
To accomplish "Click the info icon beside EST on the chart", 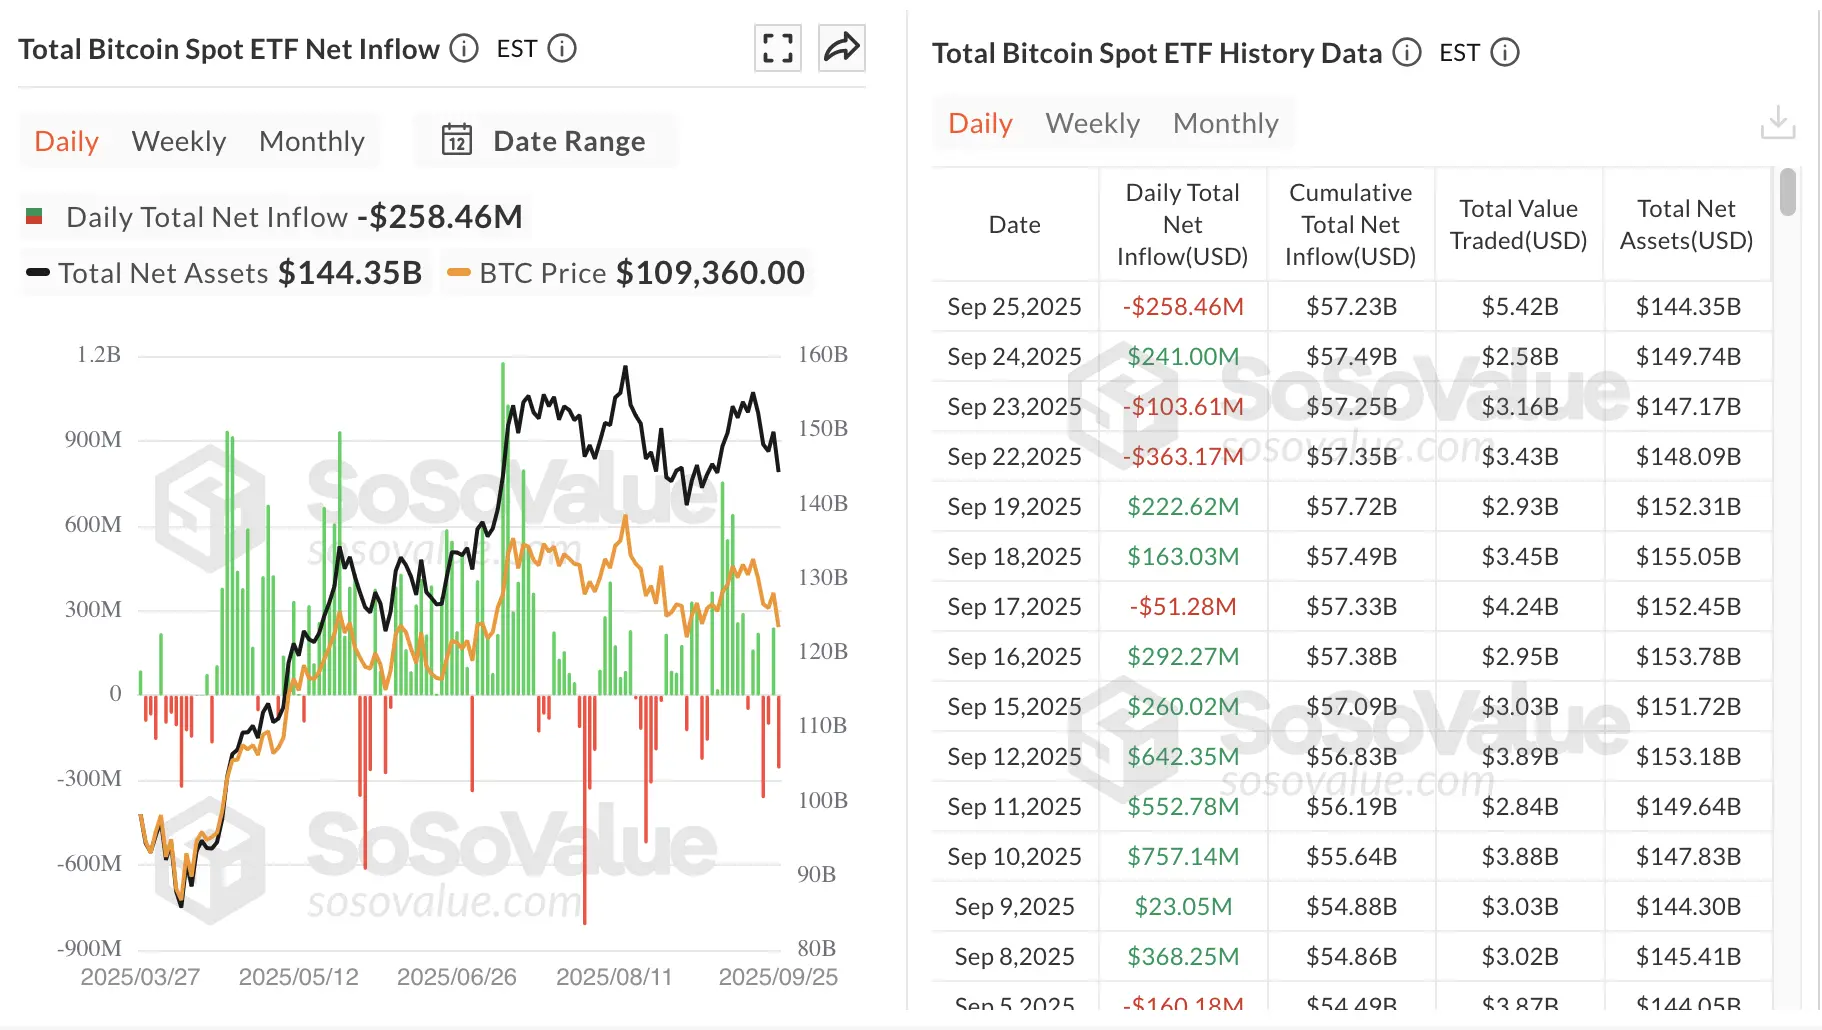I will pyautogui.click(x=563, y=47).
